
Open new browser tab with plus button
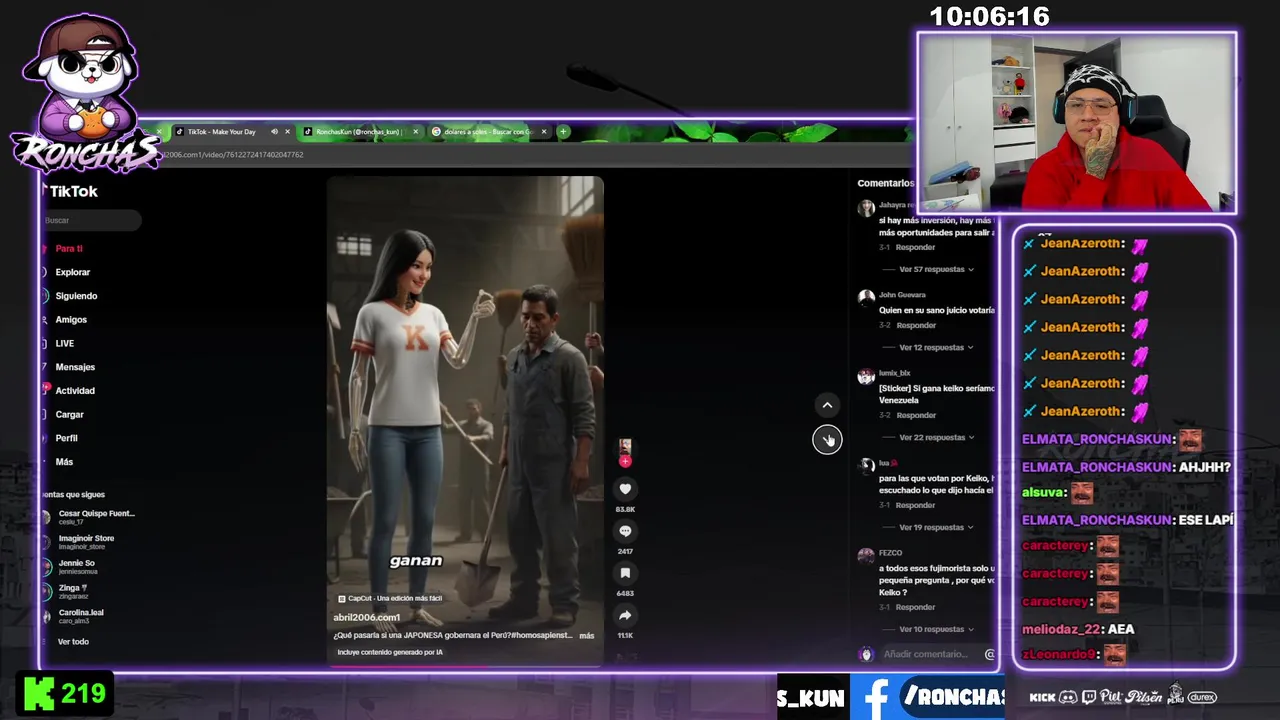pos(563,131)
